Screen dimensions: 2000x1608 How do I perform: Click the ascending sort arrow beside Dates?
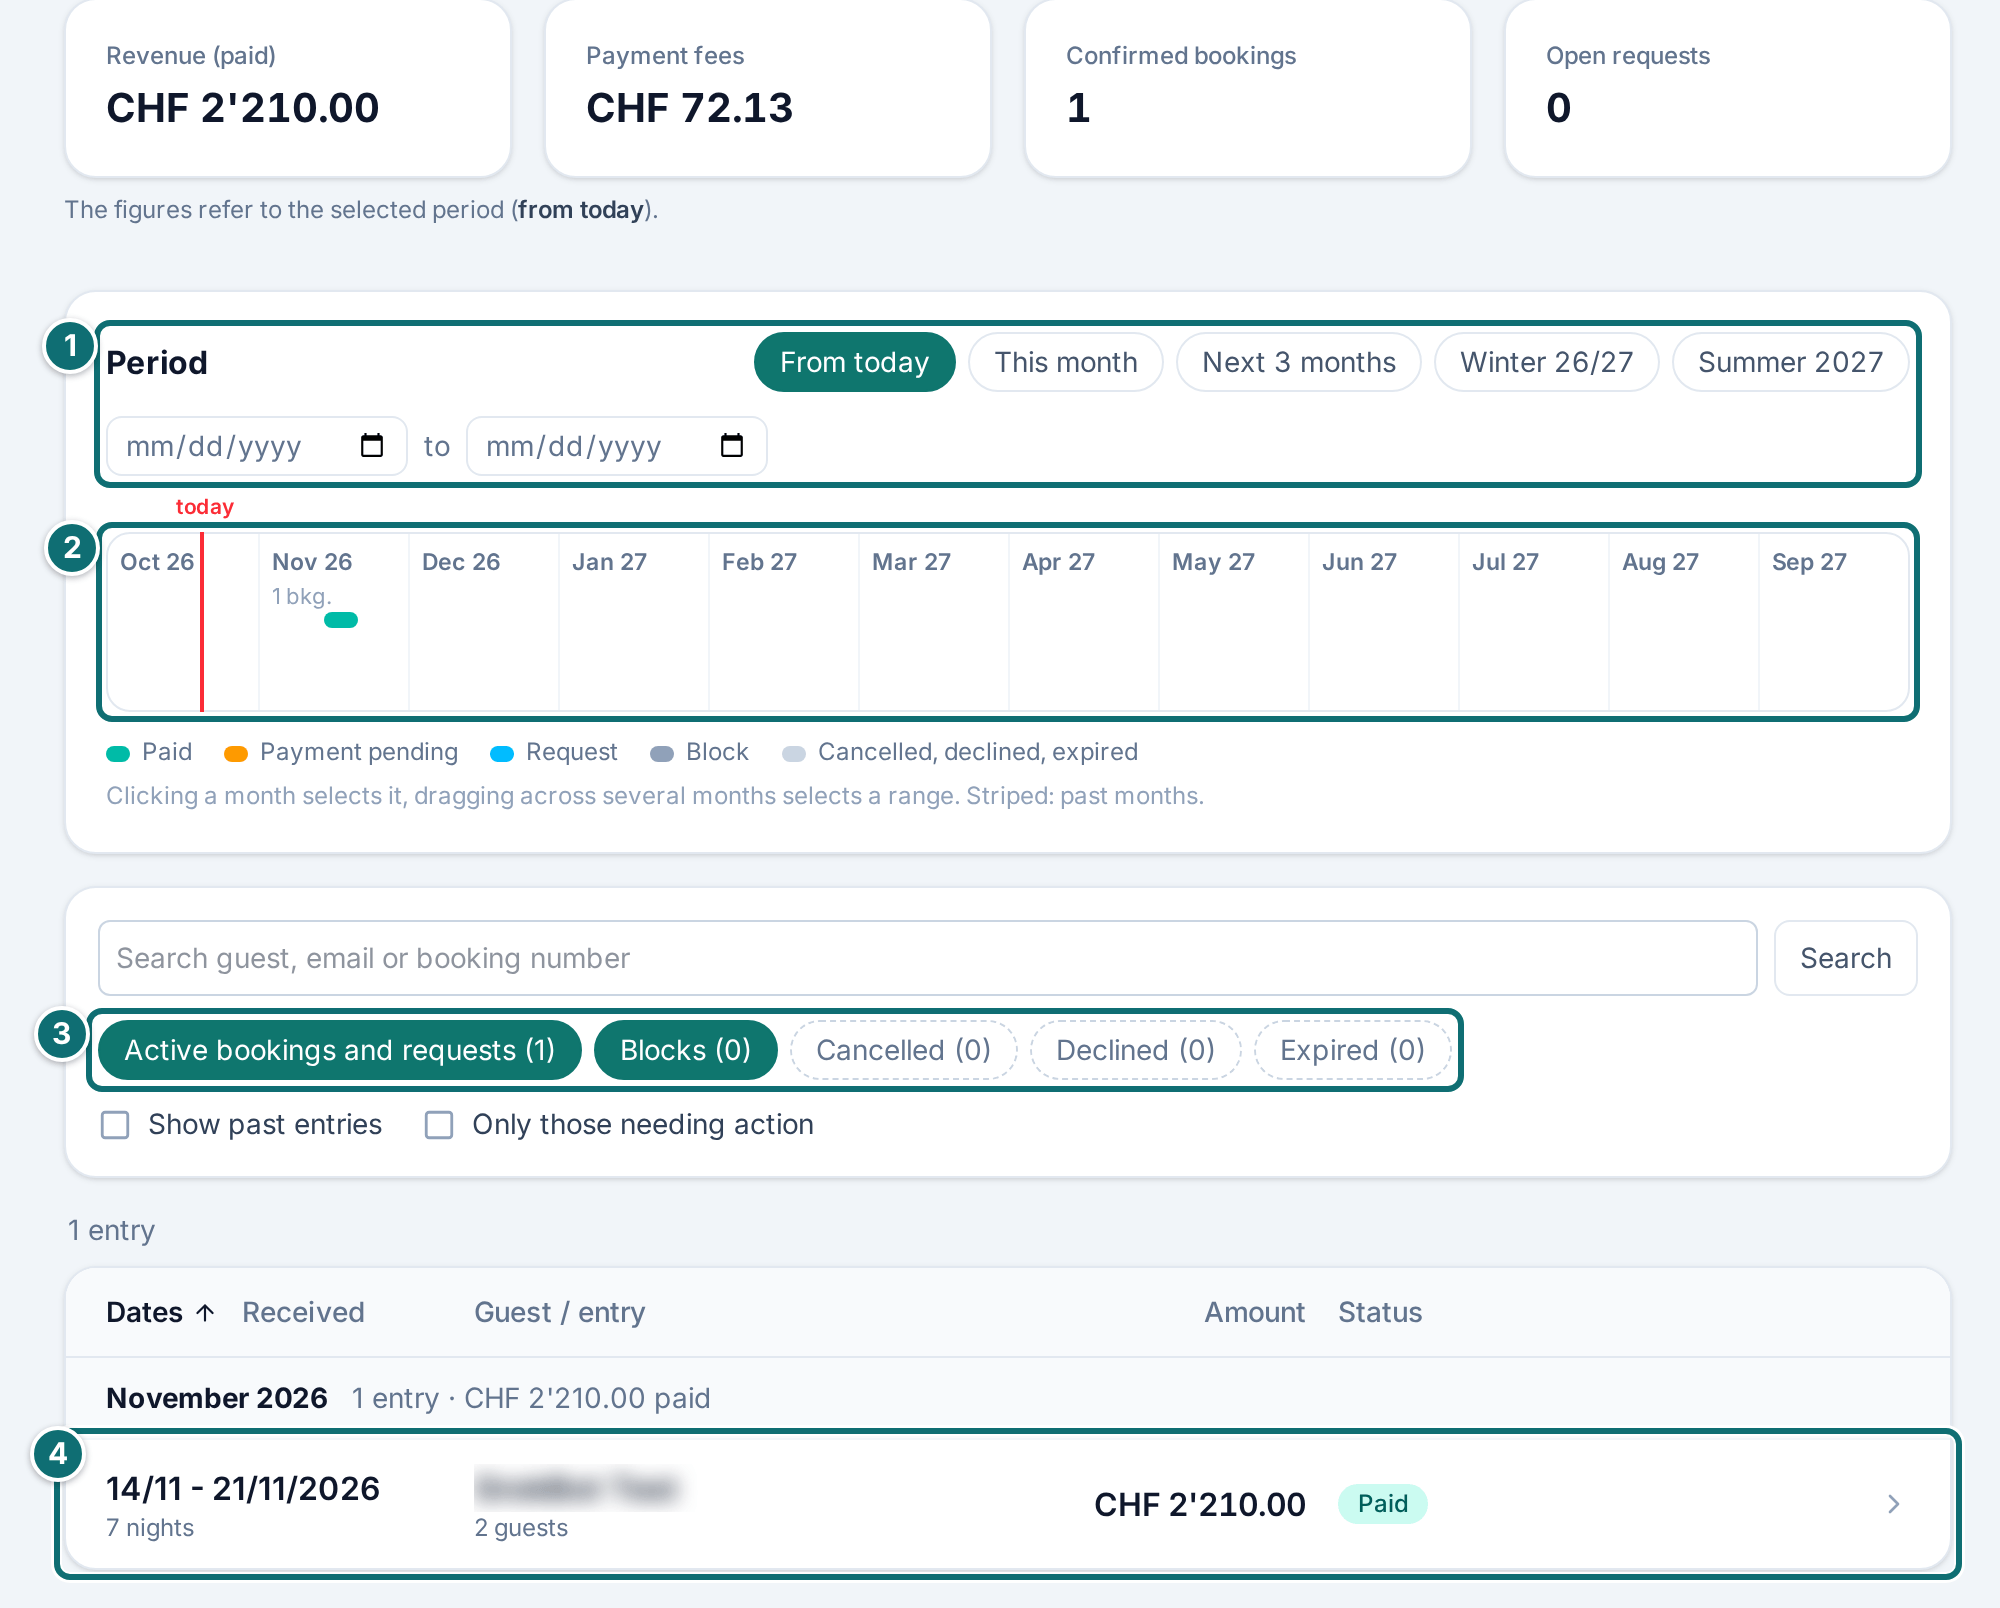click(205, 1313)
